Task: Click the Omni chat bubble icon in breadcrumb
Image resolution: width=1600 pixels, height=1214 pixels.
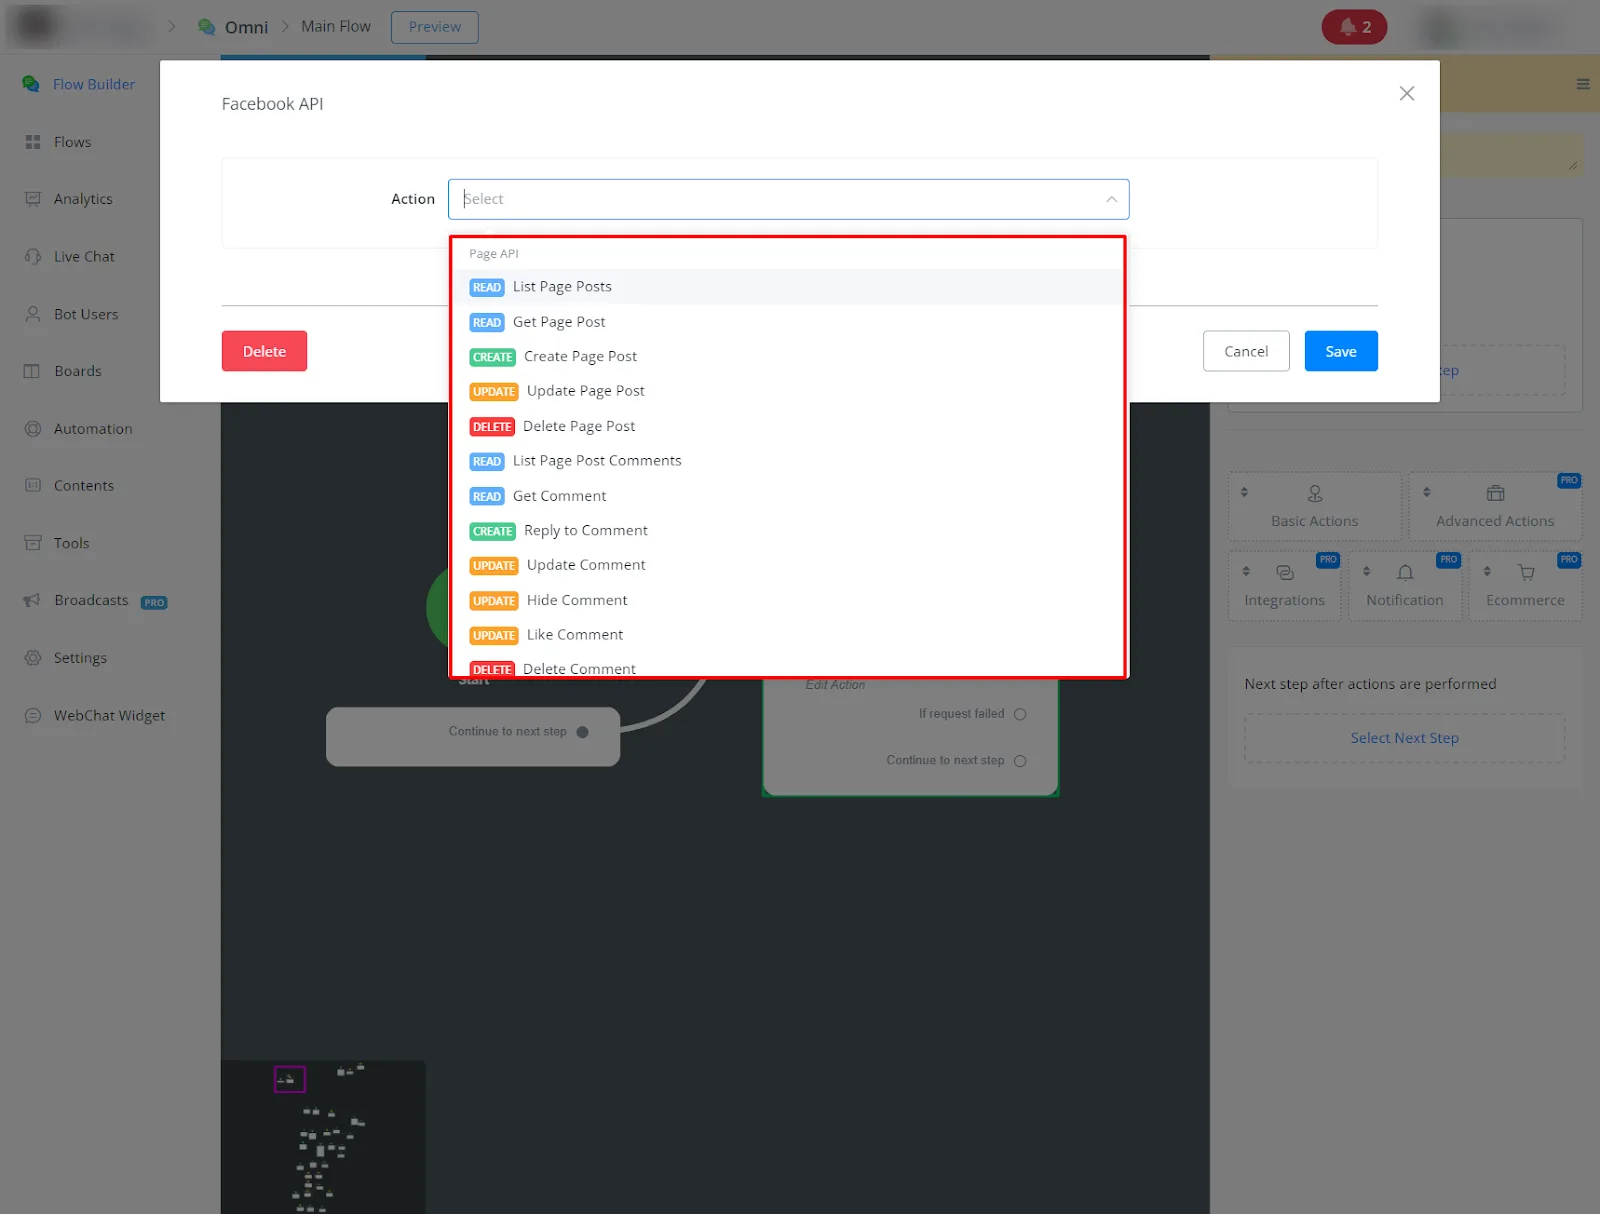Action: pyautogui.click(x=207, y=27)
